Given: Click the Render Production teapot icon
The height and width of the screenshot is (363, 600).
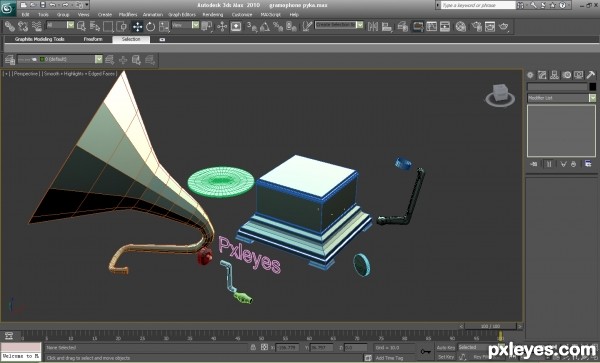Looking at the screenshot, I should tap(504, 26).
